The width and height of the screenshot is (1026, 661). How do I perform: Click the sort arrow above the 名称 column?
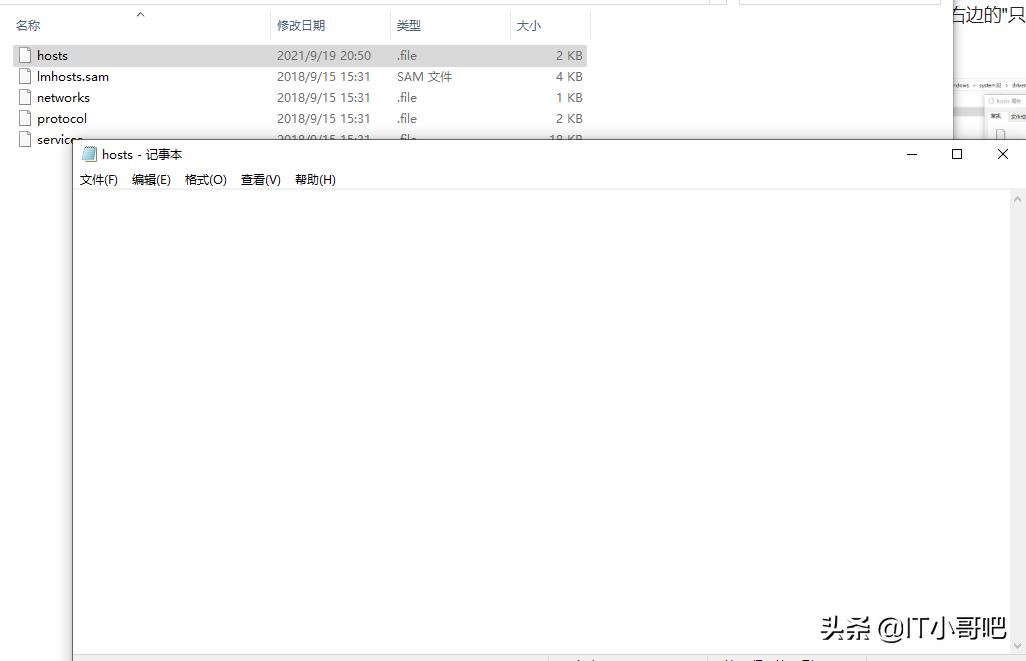point(140,14)
